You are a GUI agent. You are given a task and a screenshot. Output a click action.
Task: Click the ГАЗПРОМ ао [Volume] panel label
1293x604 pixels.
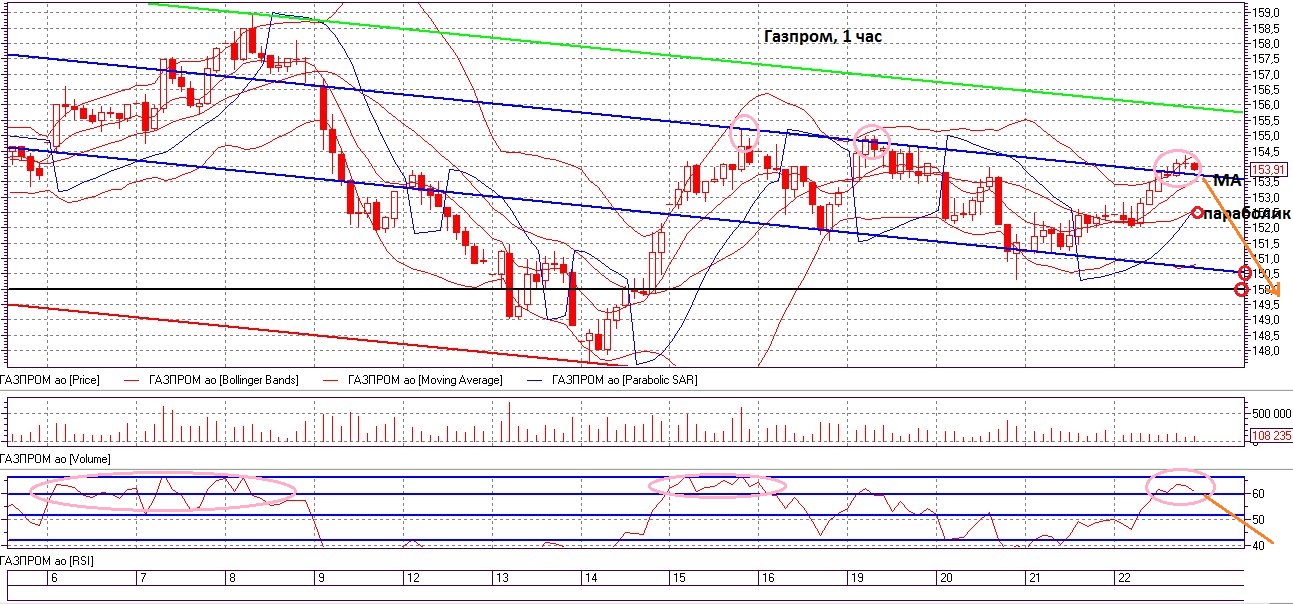(x=55, y=458)
